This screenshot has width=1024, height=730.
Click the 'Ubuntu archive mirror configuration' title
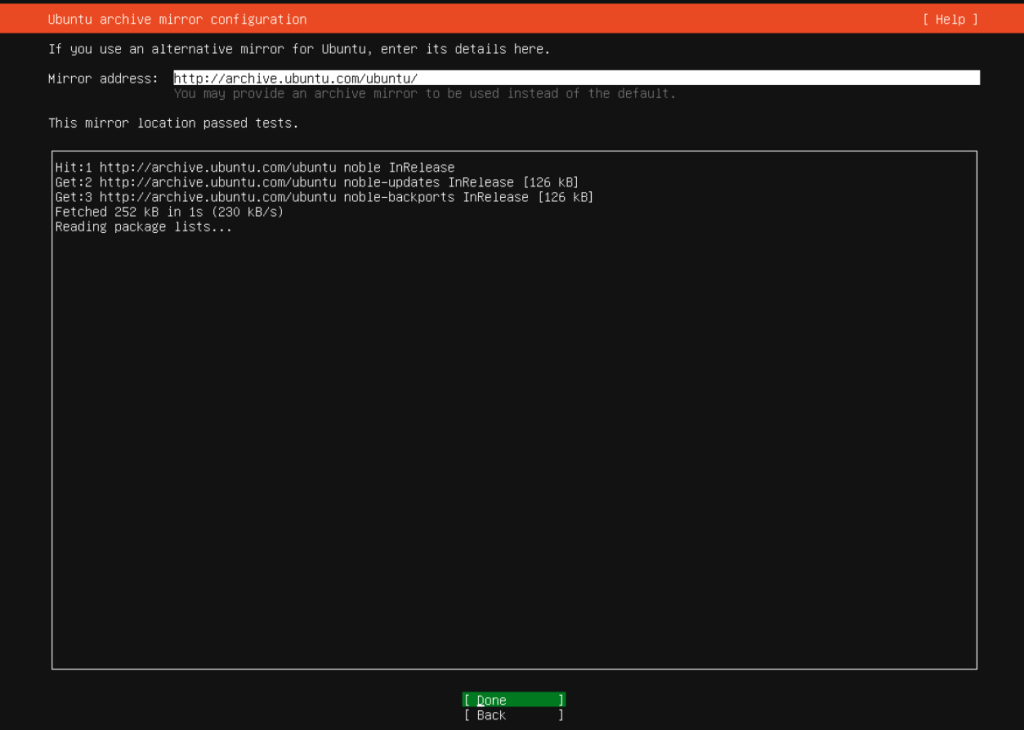point(177,20)
